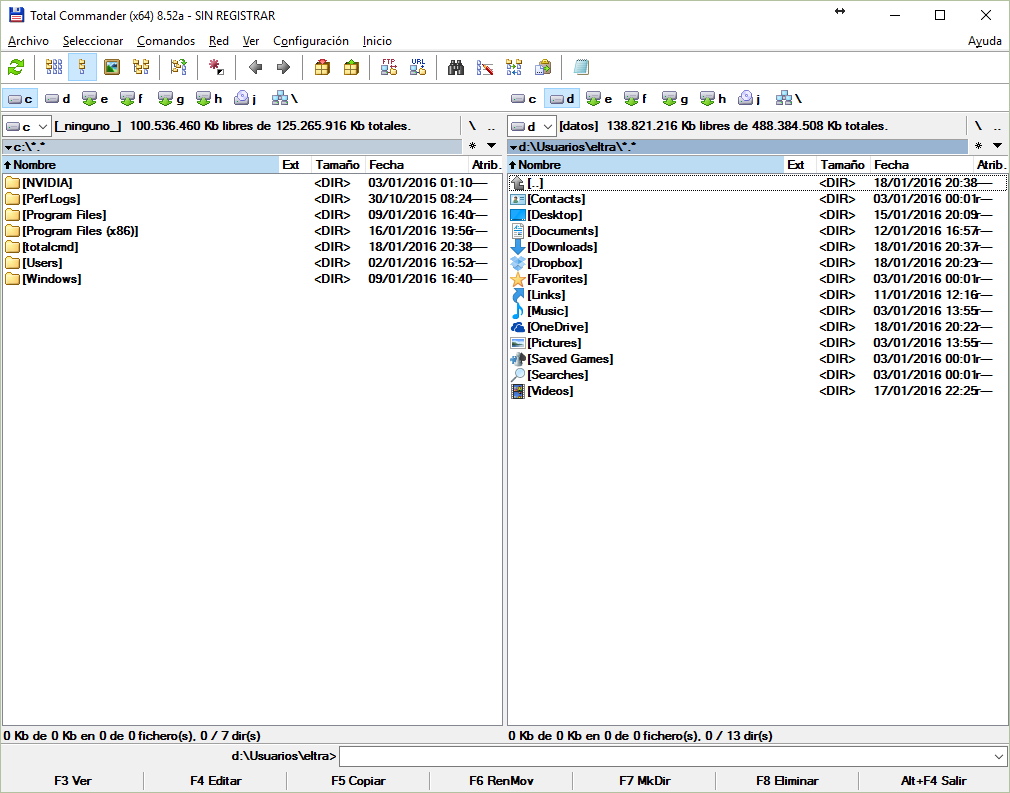Click F8 Eliminar button
1010x793 pixels.
click(x=787, y=781)
